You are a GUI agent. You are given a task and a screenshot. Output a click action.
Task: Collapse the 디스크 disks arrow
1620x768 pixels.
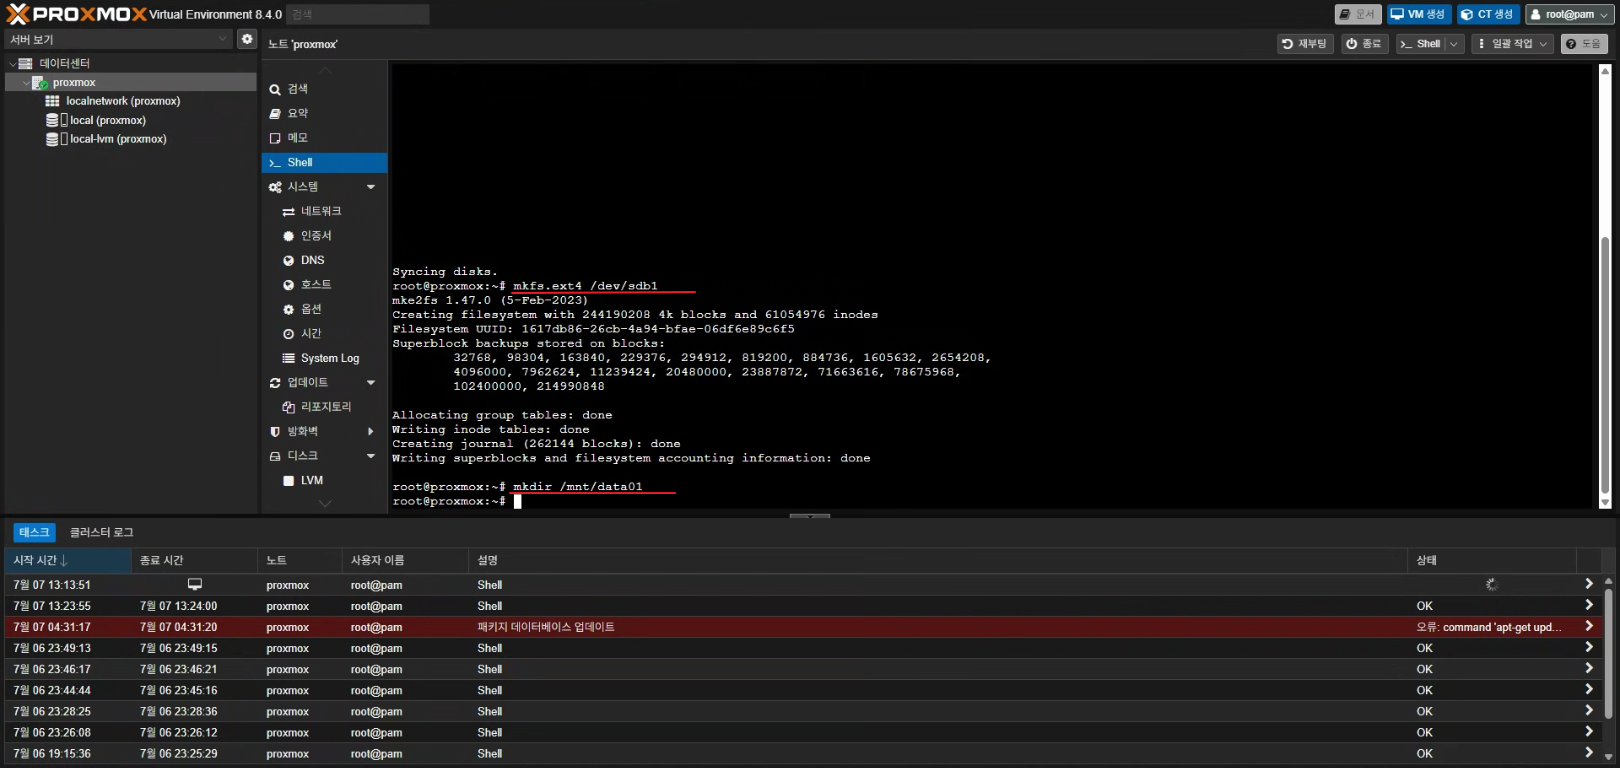[371, 456]
